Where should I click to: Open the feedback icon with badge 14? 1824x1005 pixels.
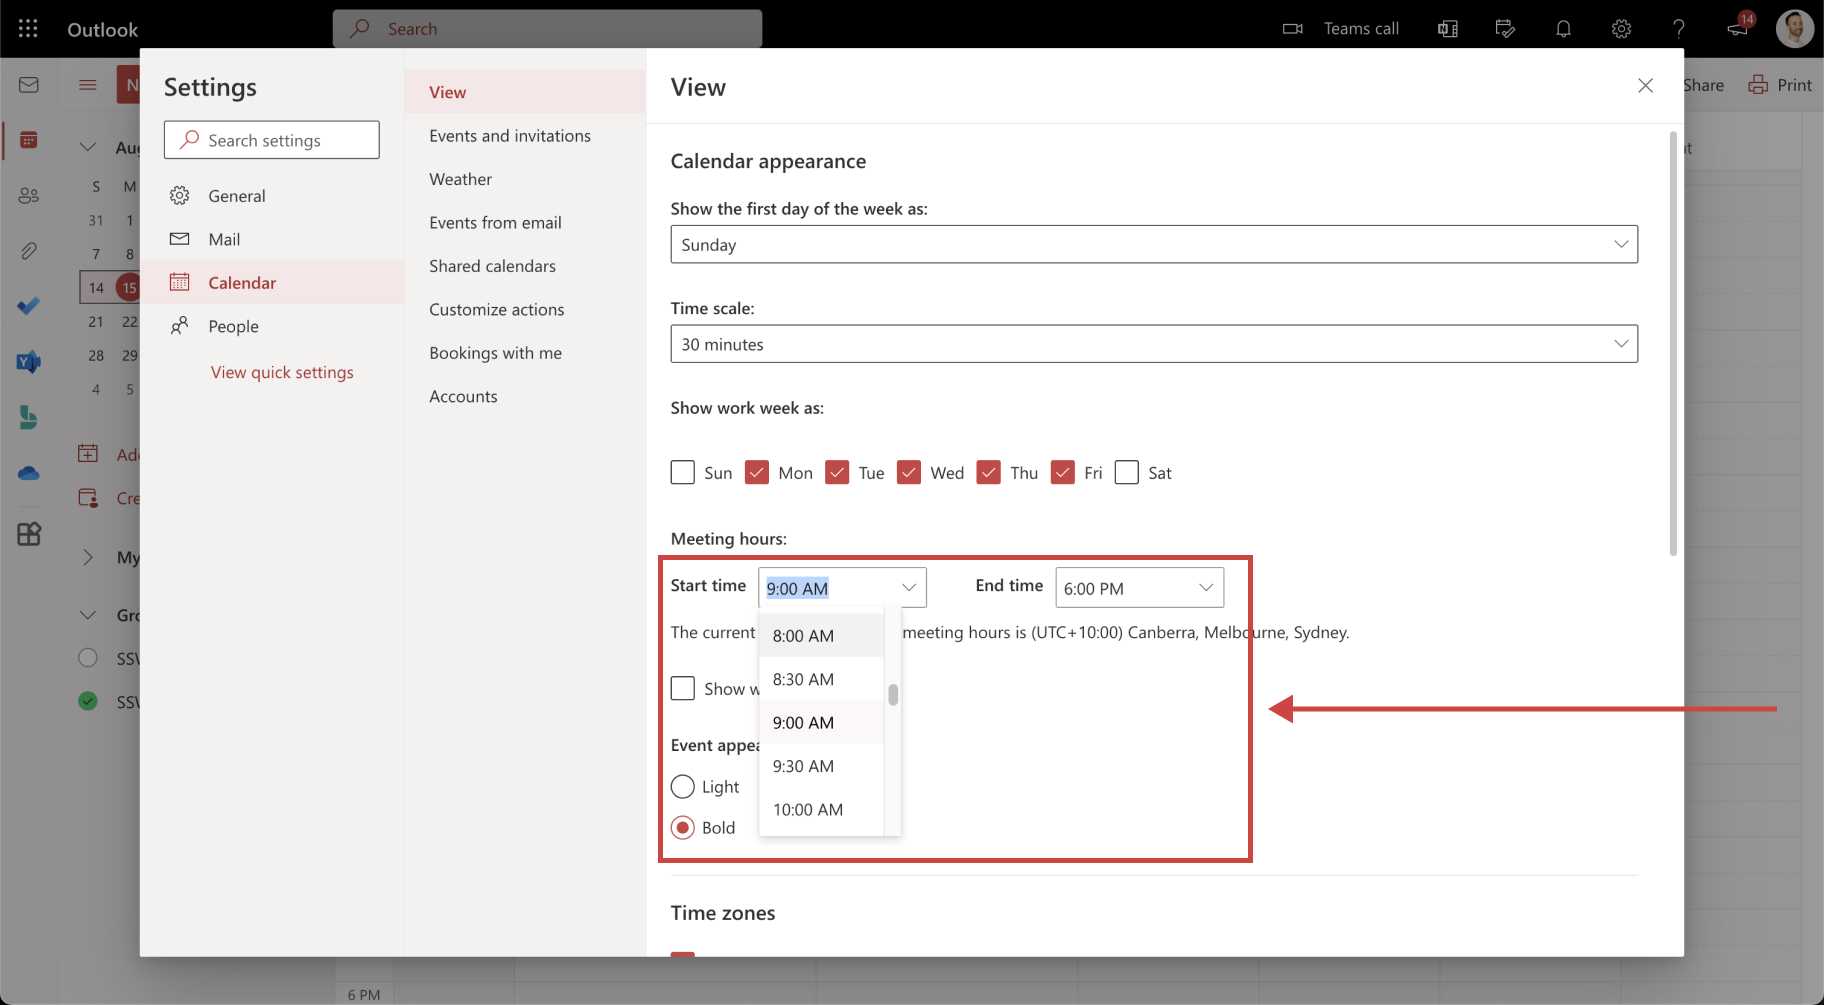1738,27
